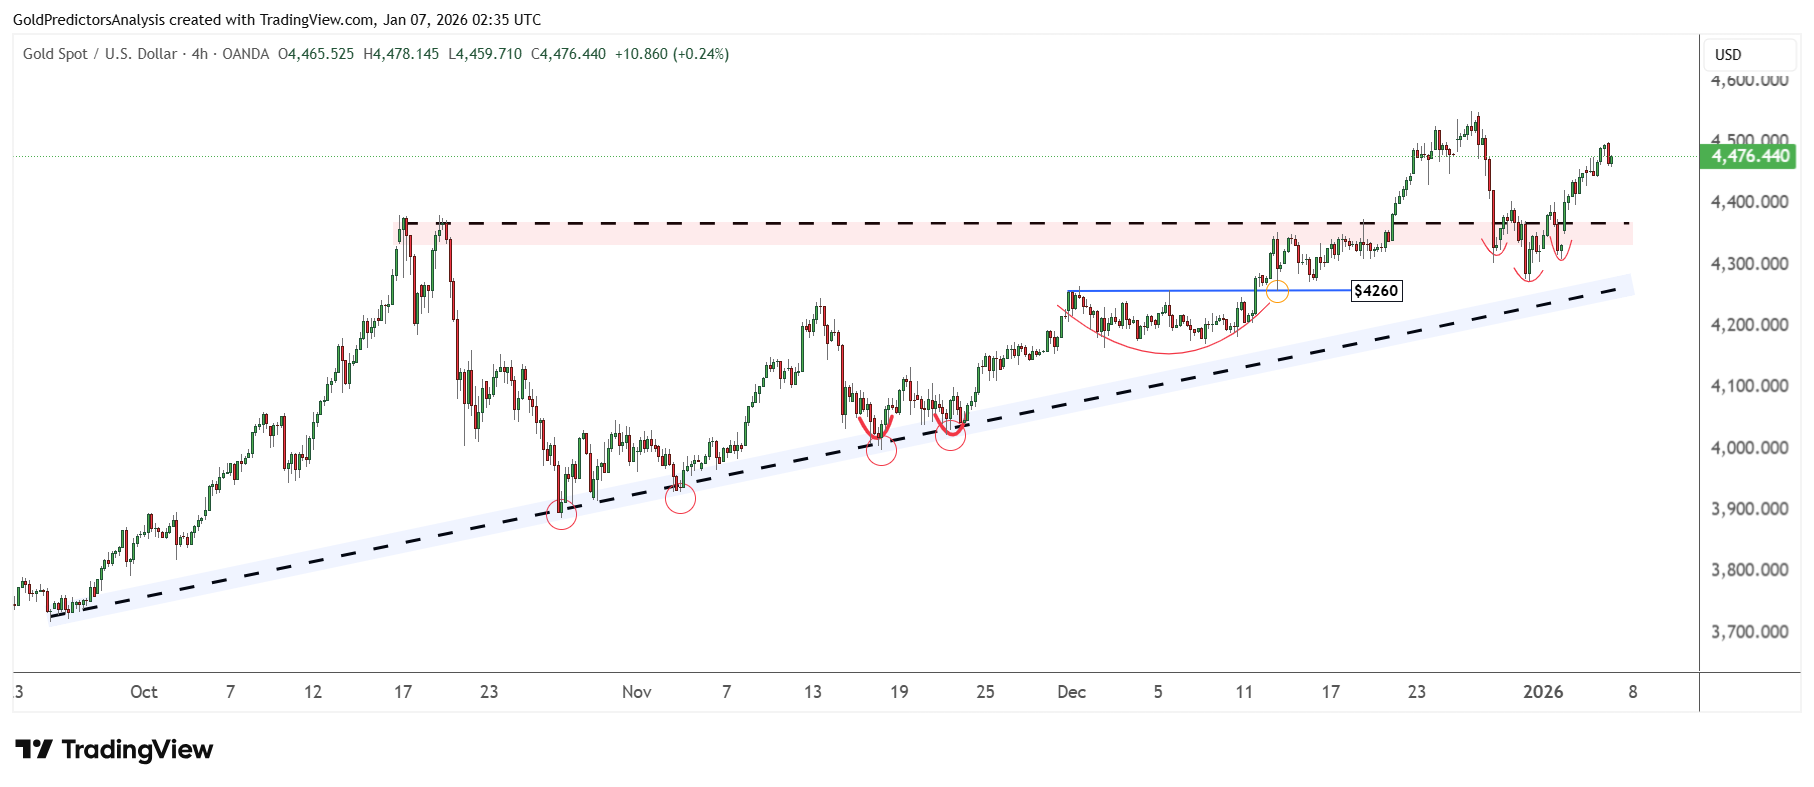Click the 4,100.000 price axis label
This screenshot has height=787, width=1814.
click(1750, 386)
